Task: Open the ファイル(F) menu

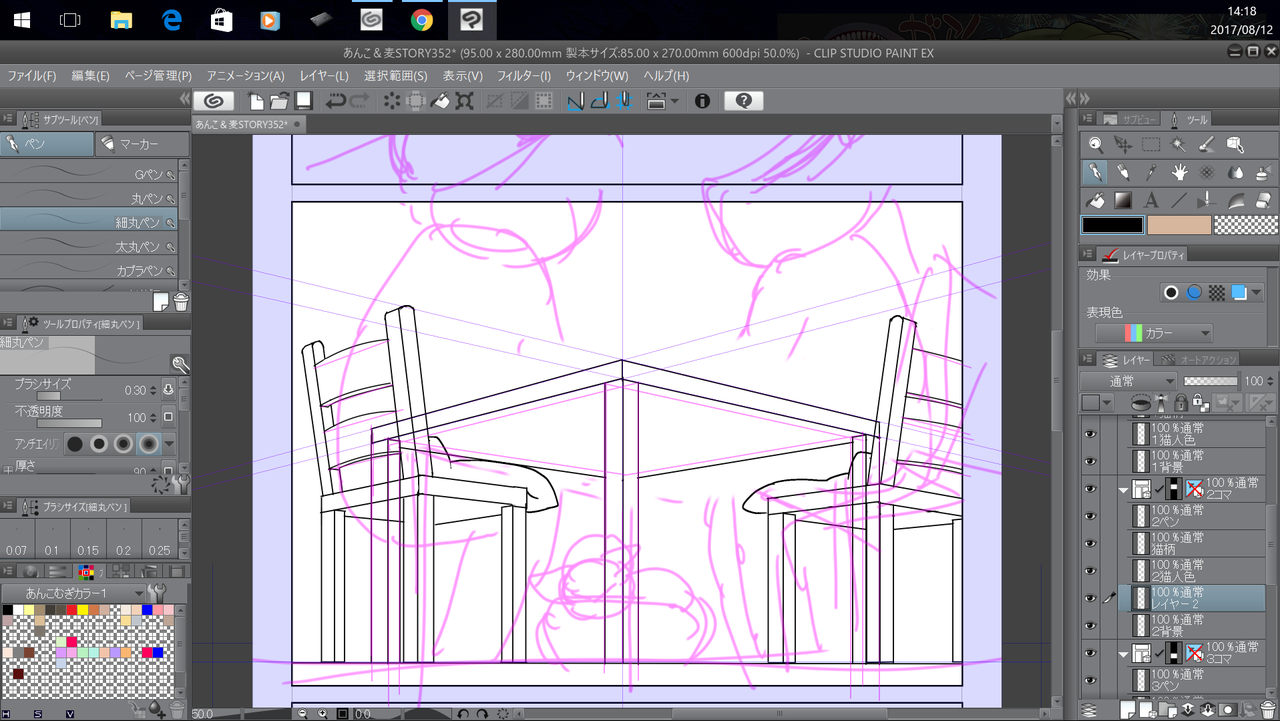Action: (x=32, y=76)
